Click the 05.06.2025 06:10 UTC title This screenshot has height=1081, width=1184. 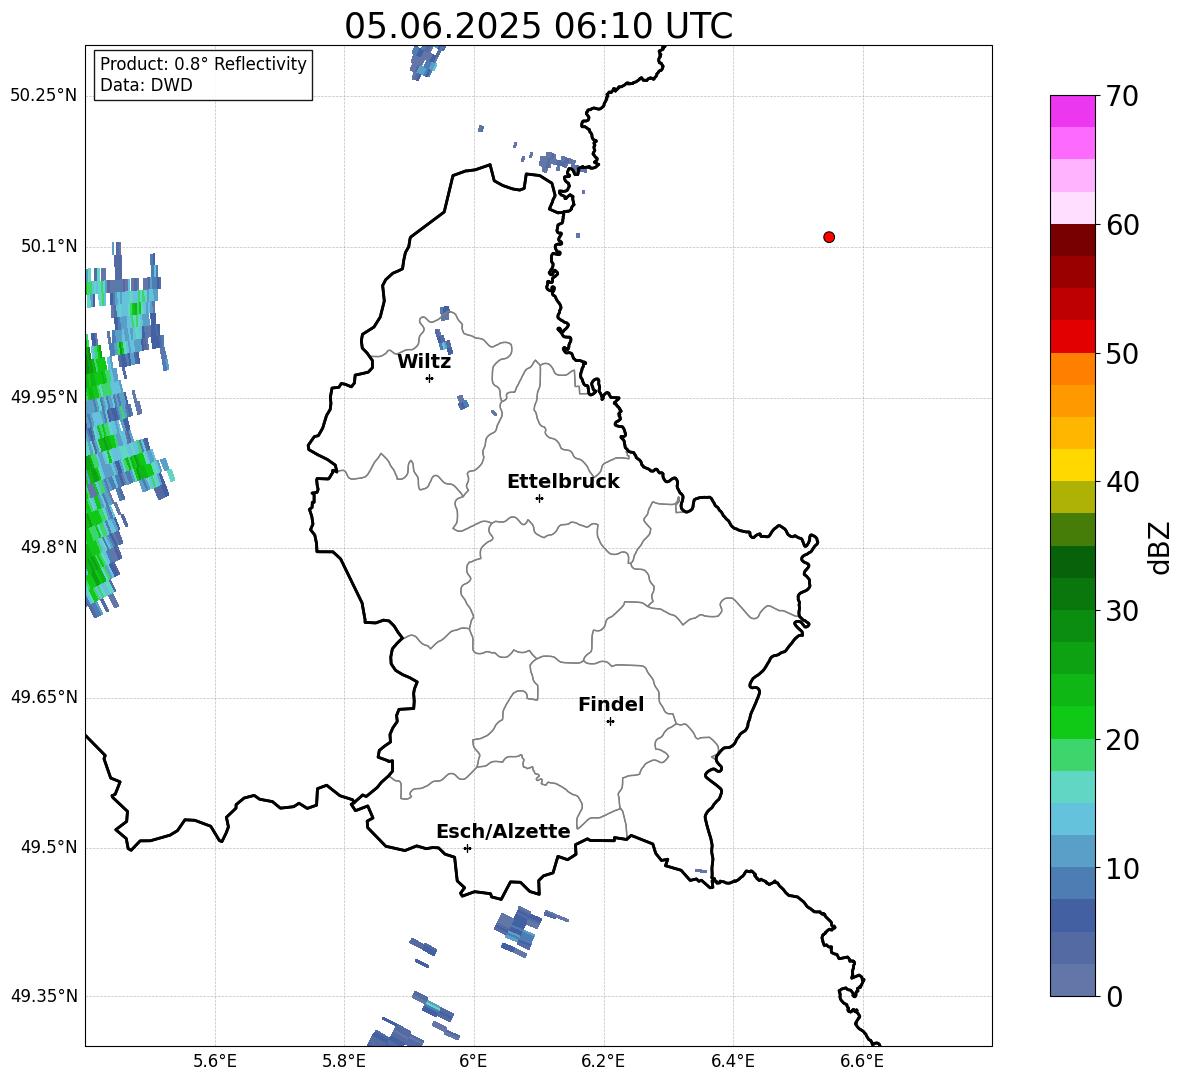point(538,26)
